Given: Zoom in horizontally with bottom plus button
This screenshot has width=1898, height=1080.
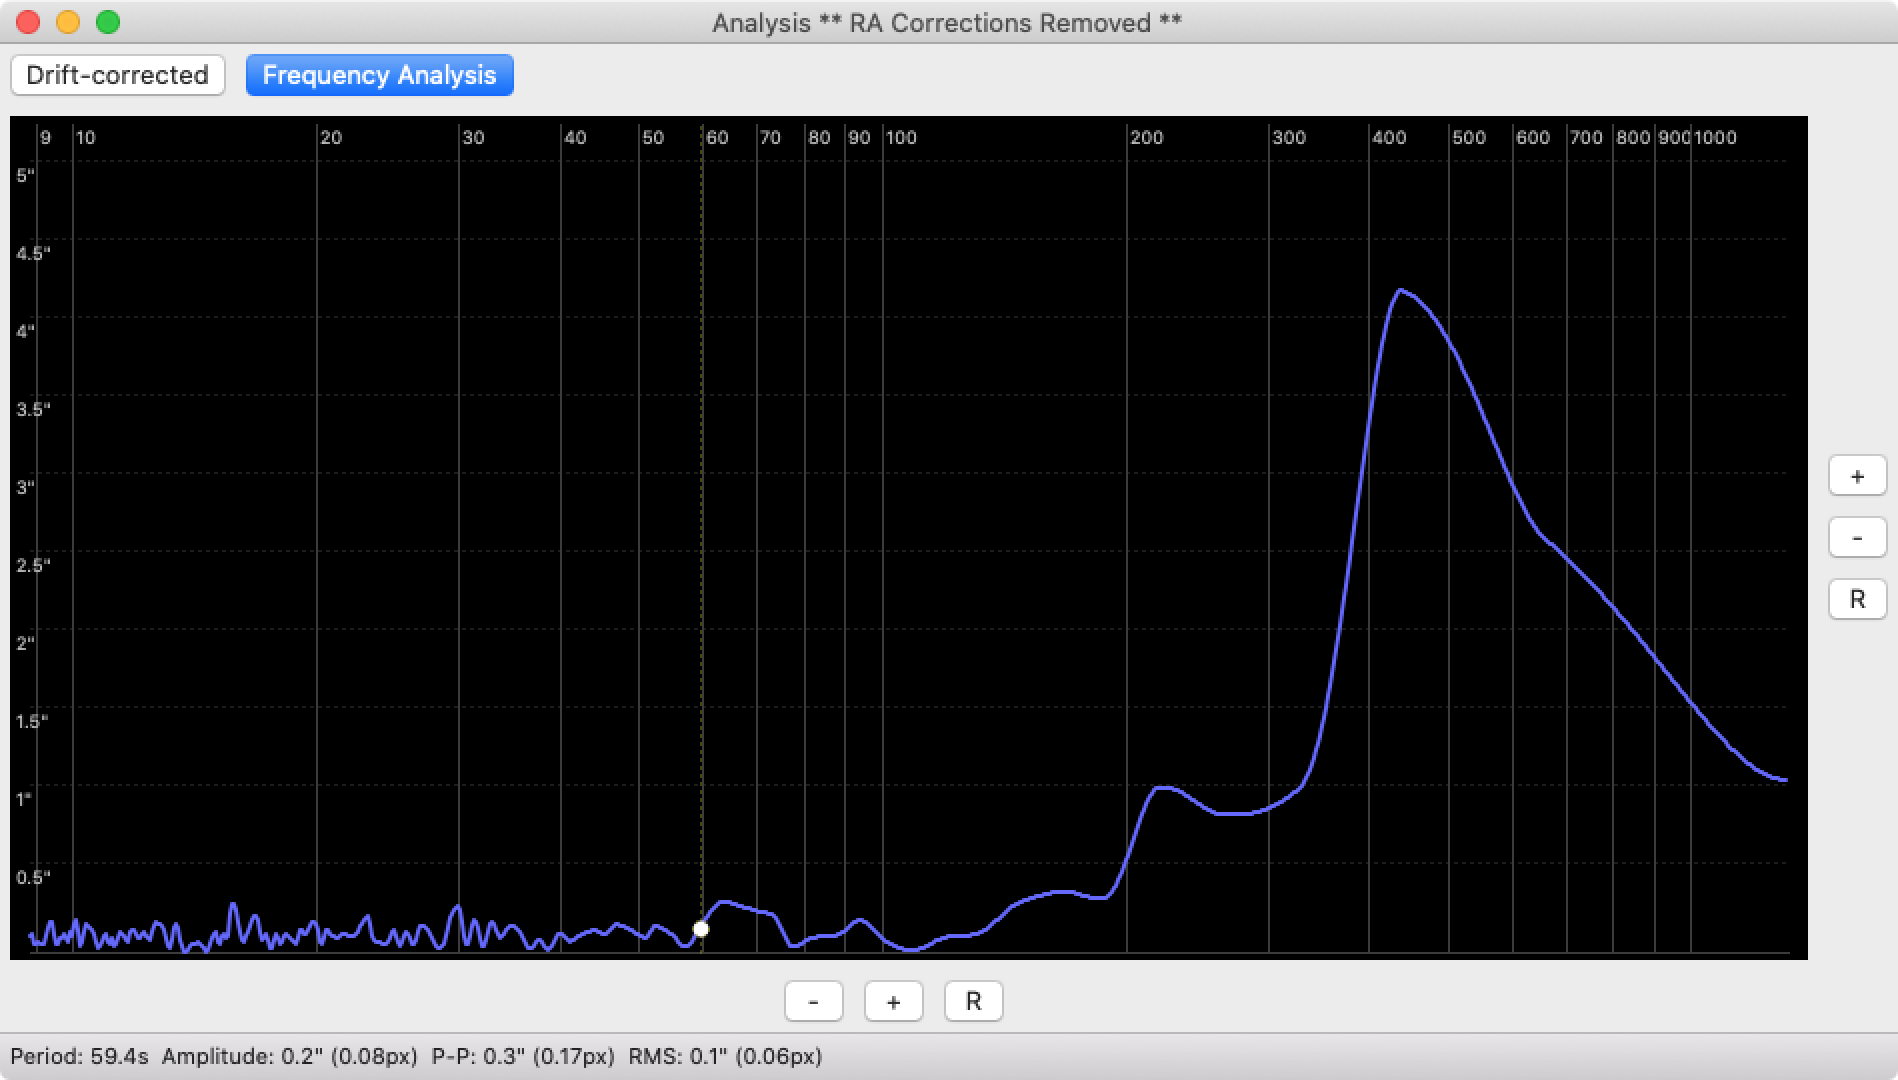Looking at the screenshot, I should (893, 1001).
